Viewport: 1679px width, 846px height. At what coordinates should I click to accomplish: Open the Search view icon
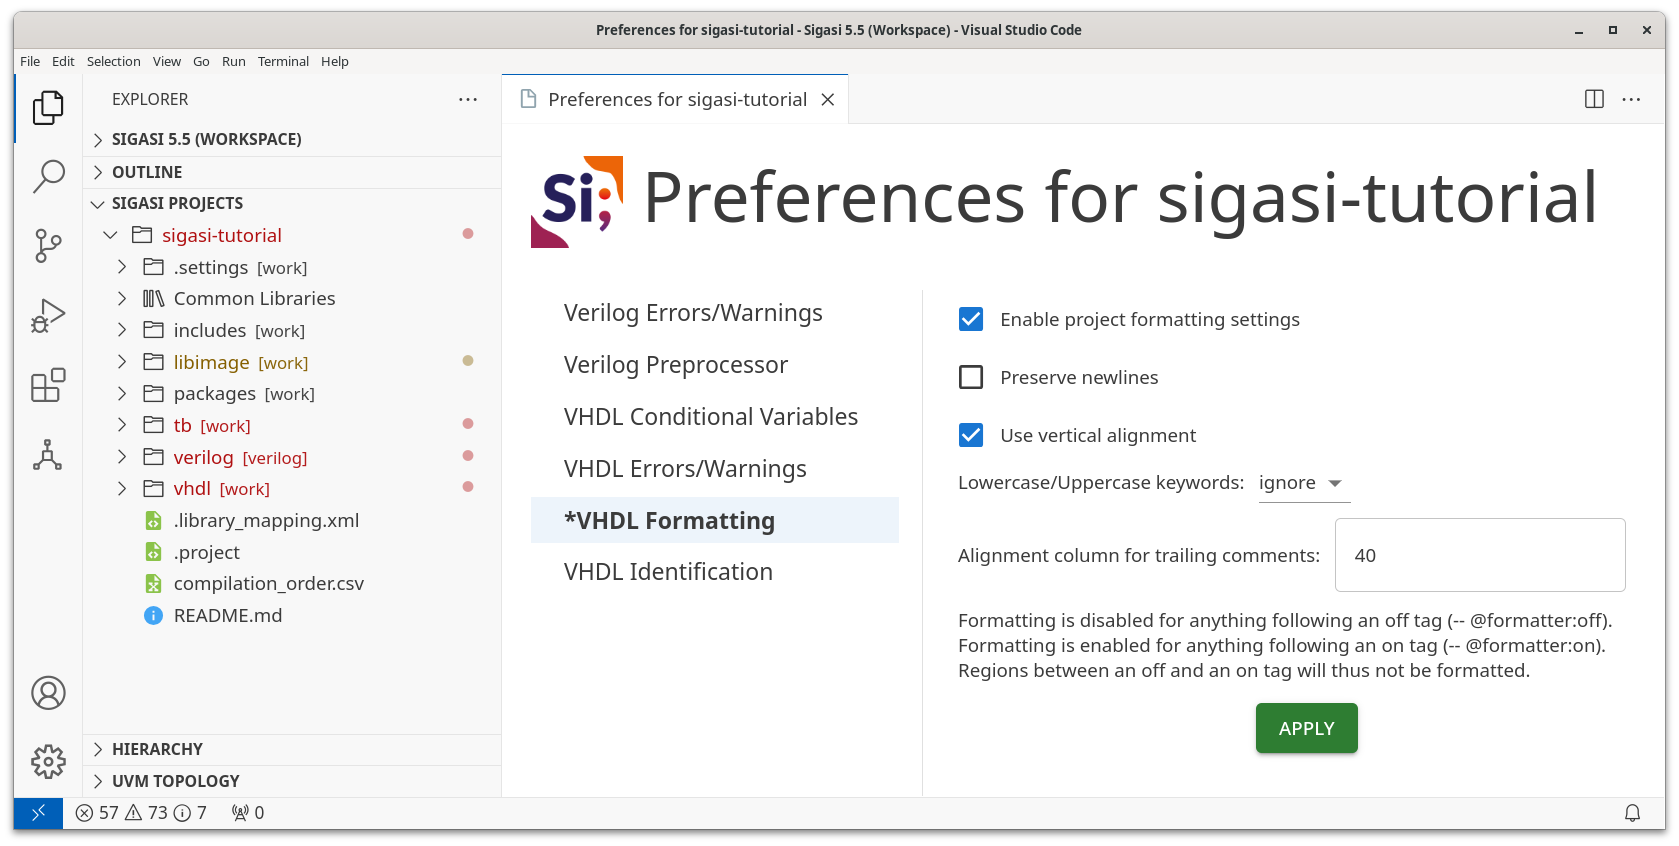tap(48, 176)
